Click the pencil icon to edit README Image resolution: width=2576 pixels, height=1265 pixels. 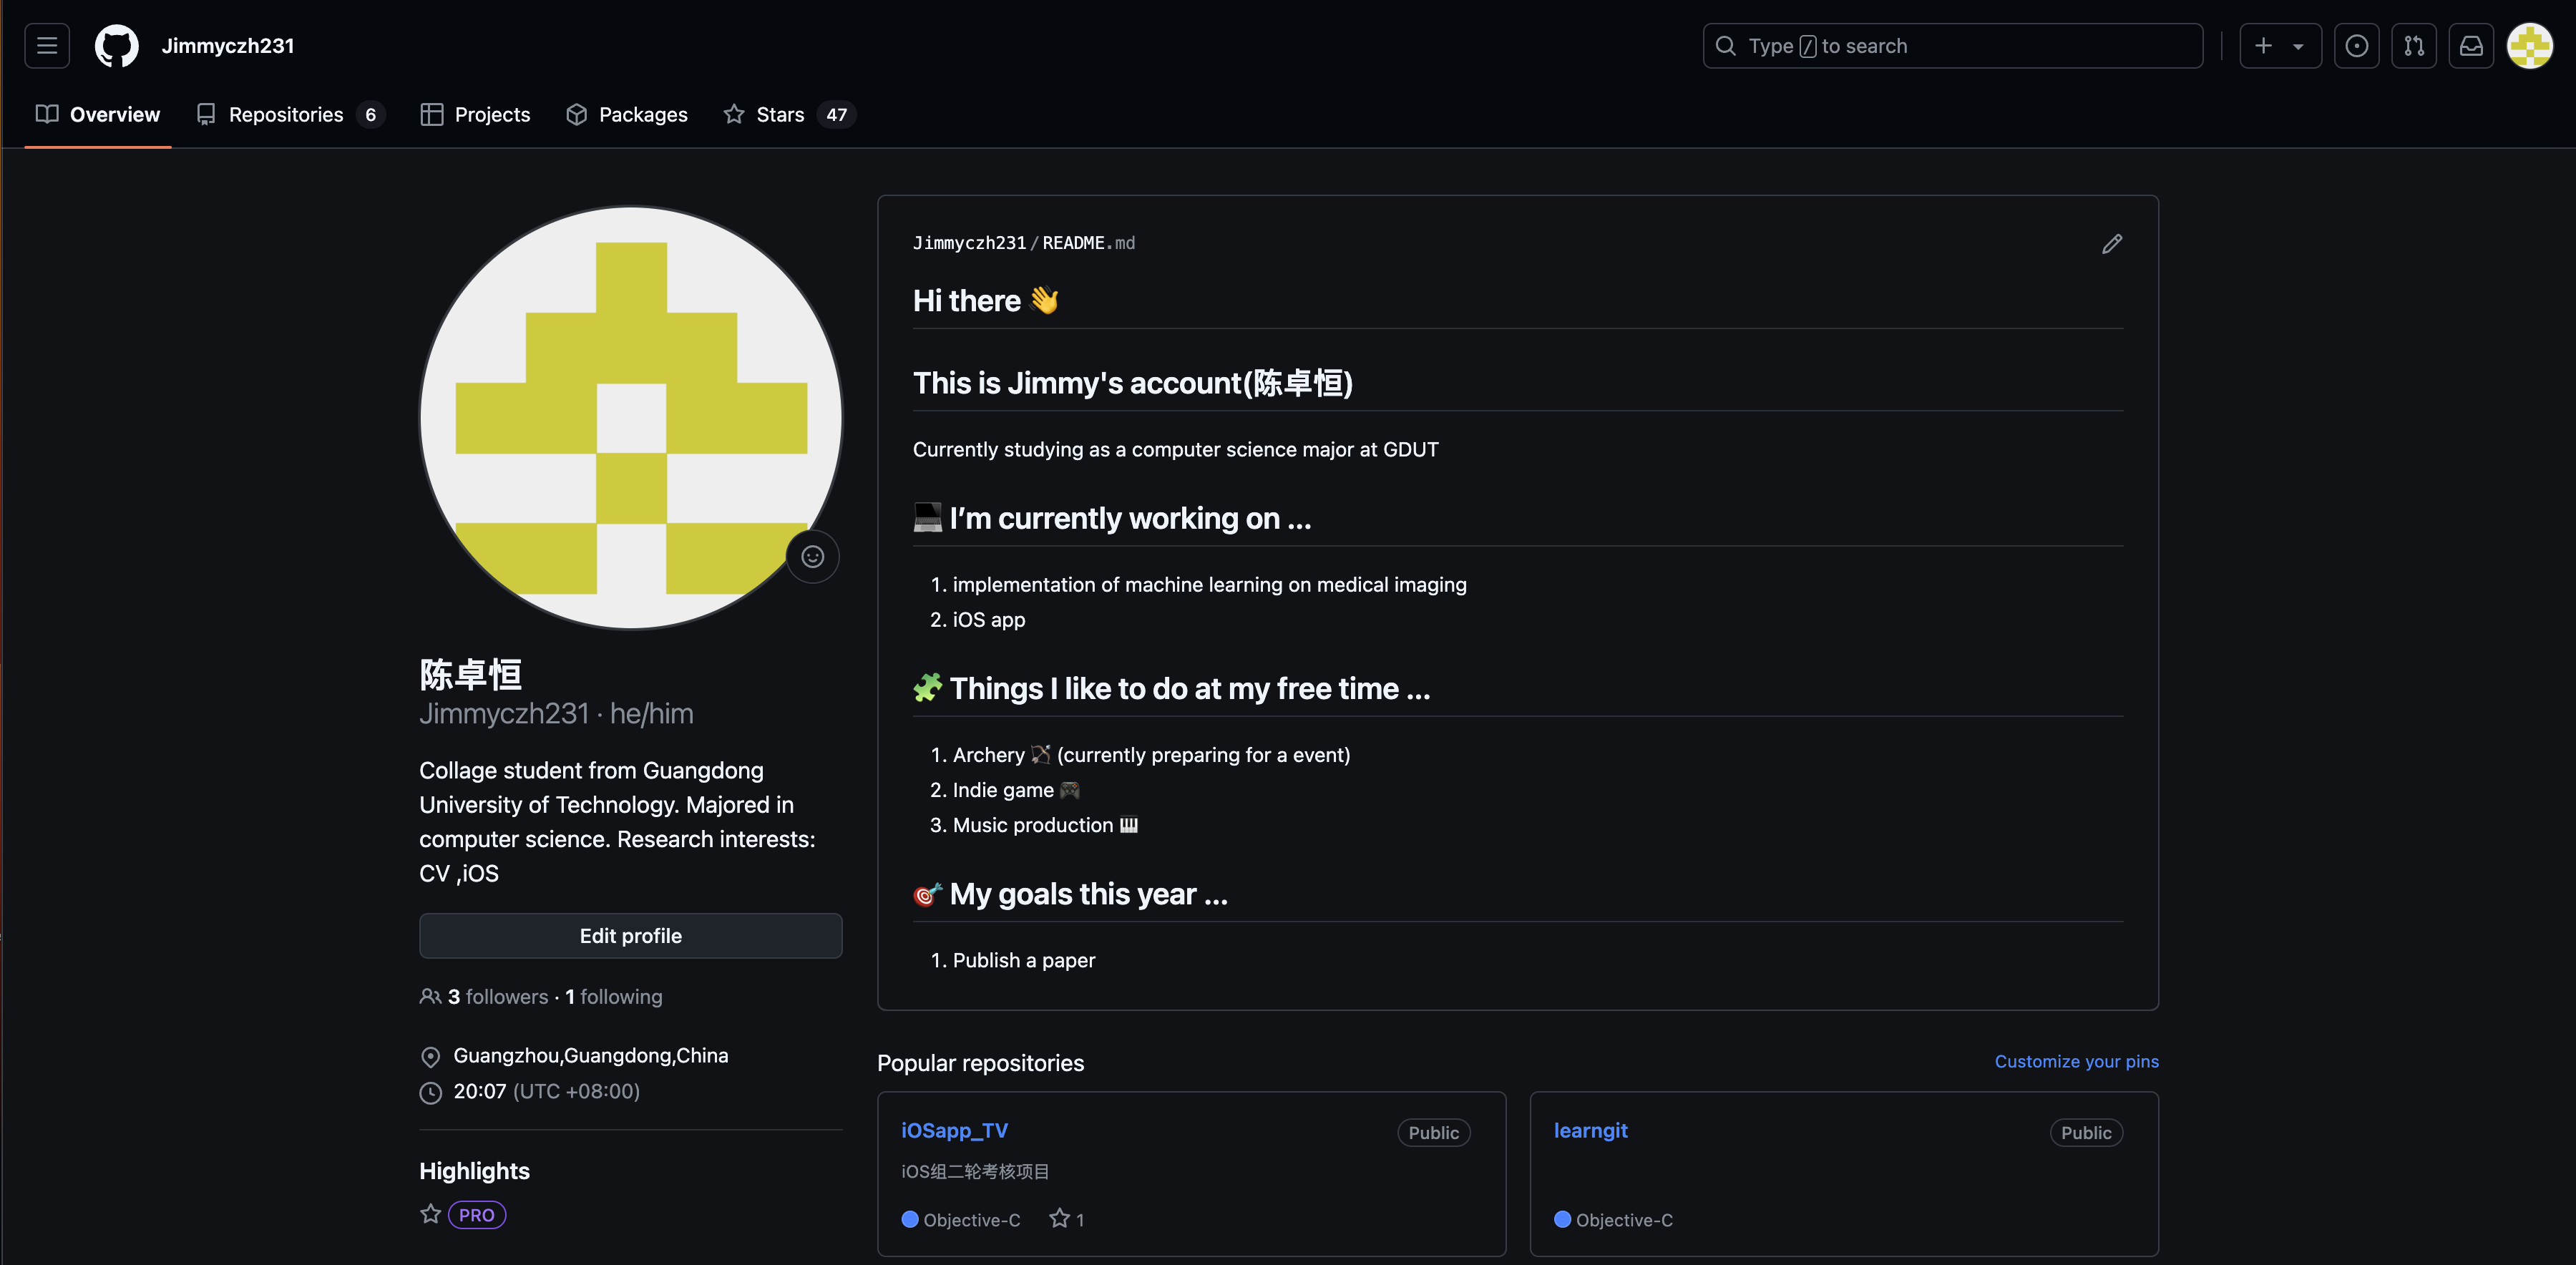pos(2111,244)
